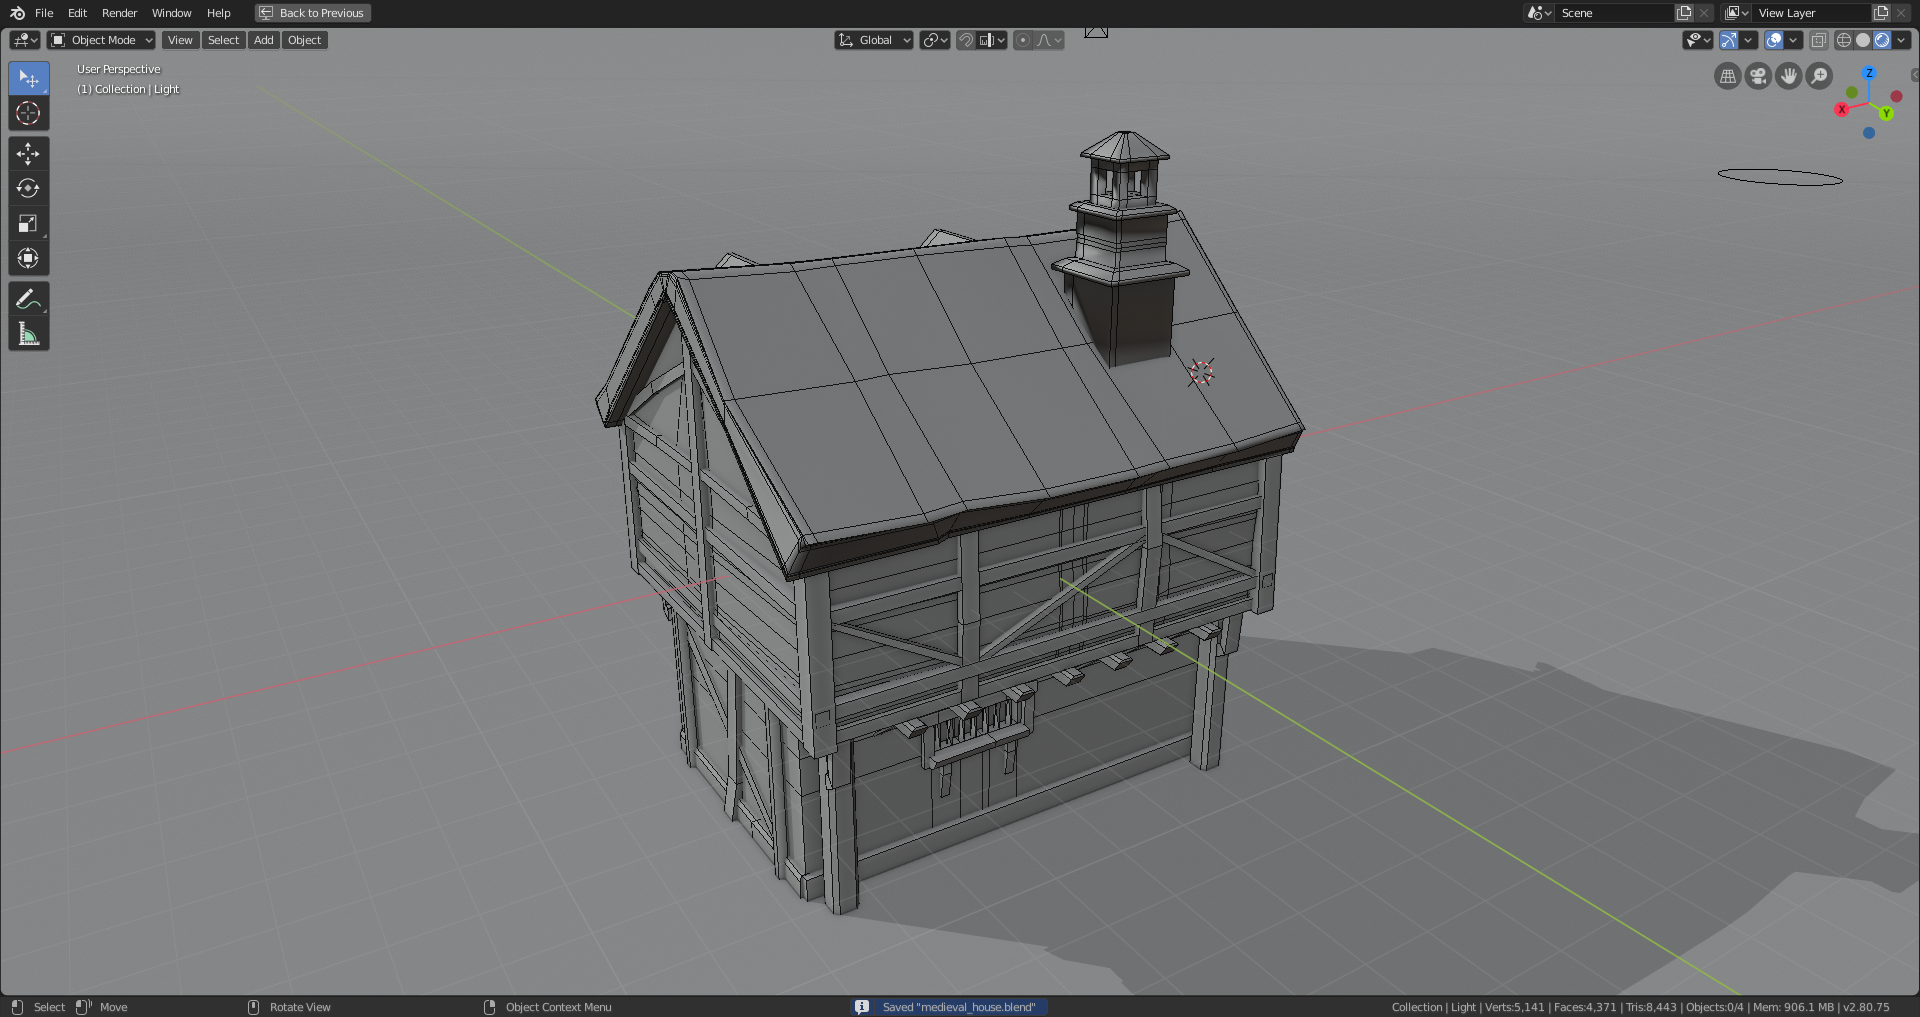Select the Cursor tool

(28, 113)
